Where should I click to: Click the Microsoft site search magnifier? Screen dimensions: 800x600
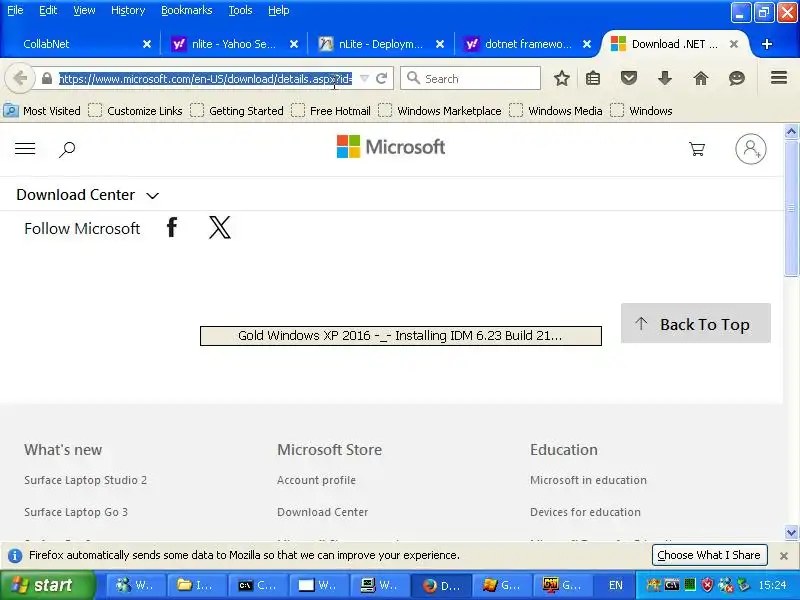[67, 149]
